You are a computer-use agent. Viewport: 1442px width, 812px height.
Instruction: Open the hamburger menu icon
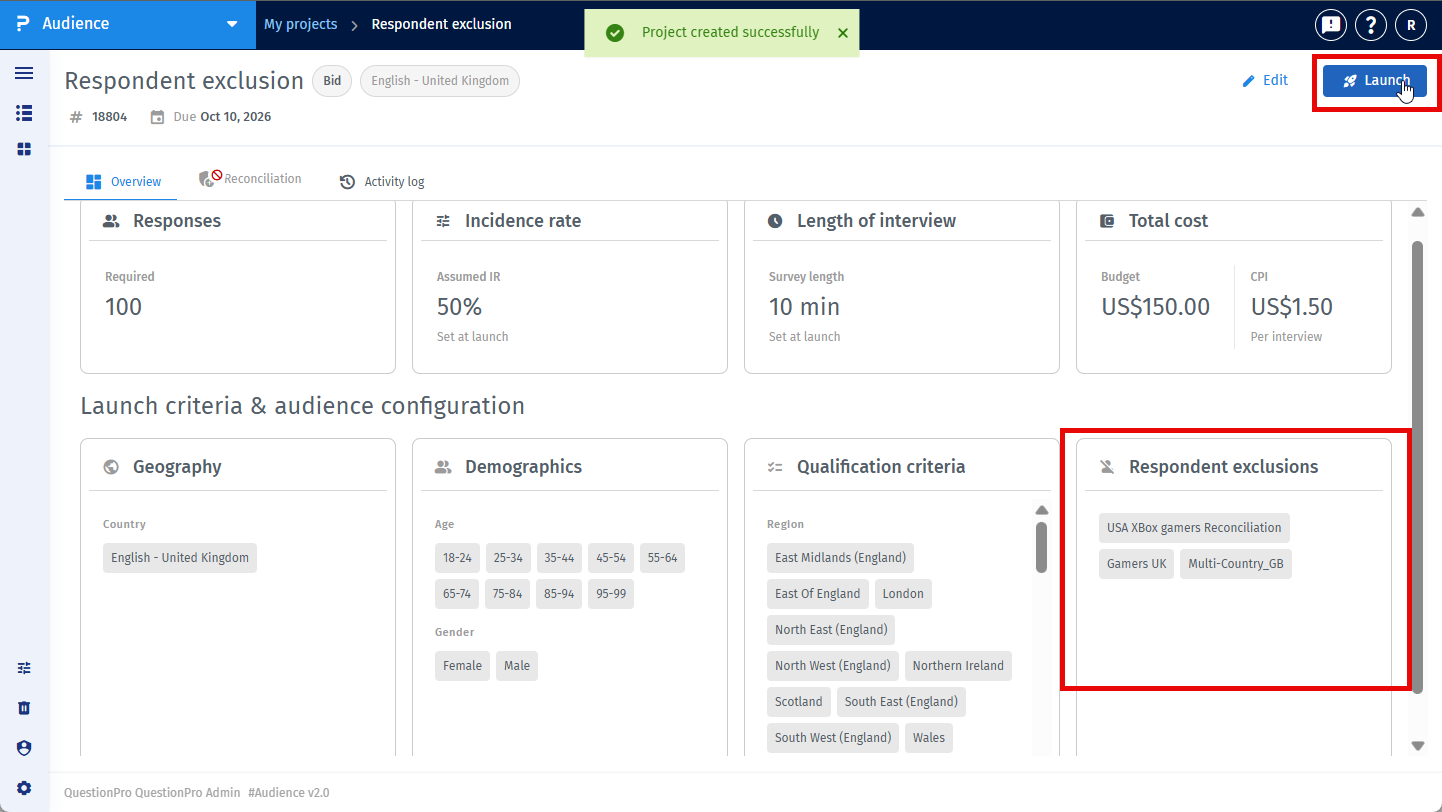pos(24,73)
